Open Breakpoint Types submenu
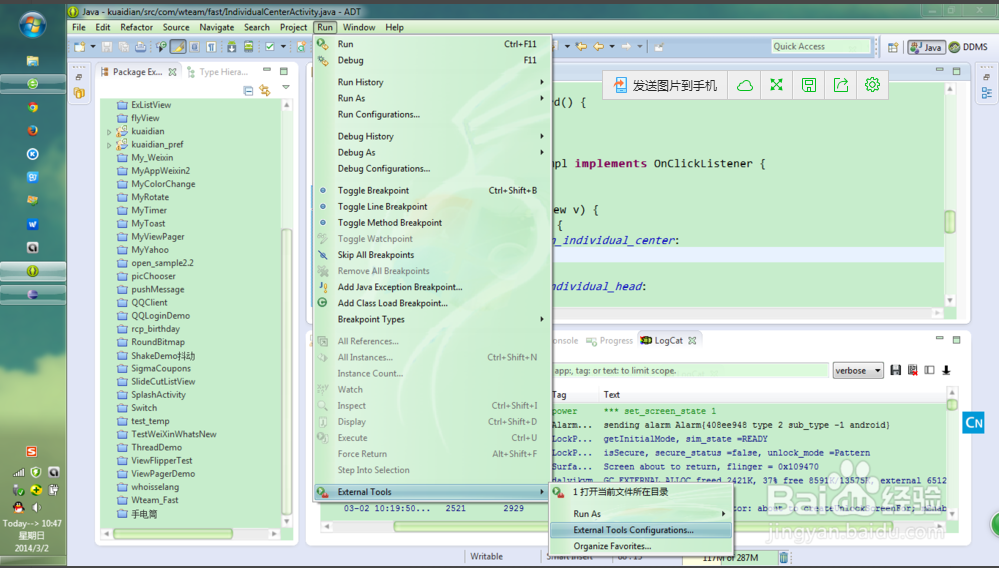 433,320
